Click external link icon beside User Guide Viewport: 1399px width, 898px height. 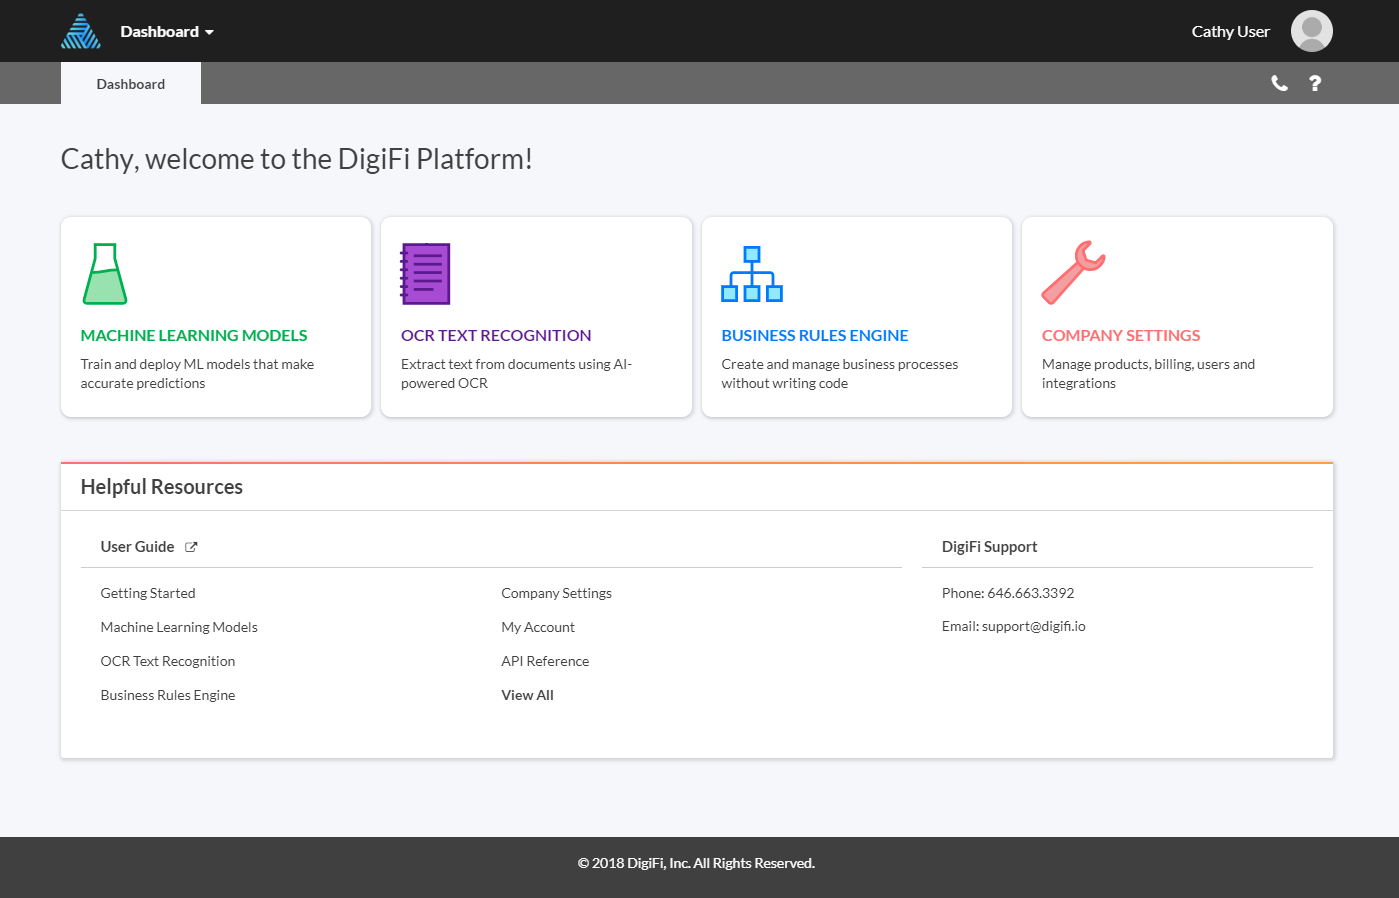[x=191, y=547]
